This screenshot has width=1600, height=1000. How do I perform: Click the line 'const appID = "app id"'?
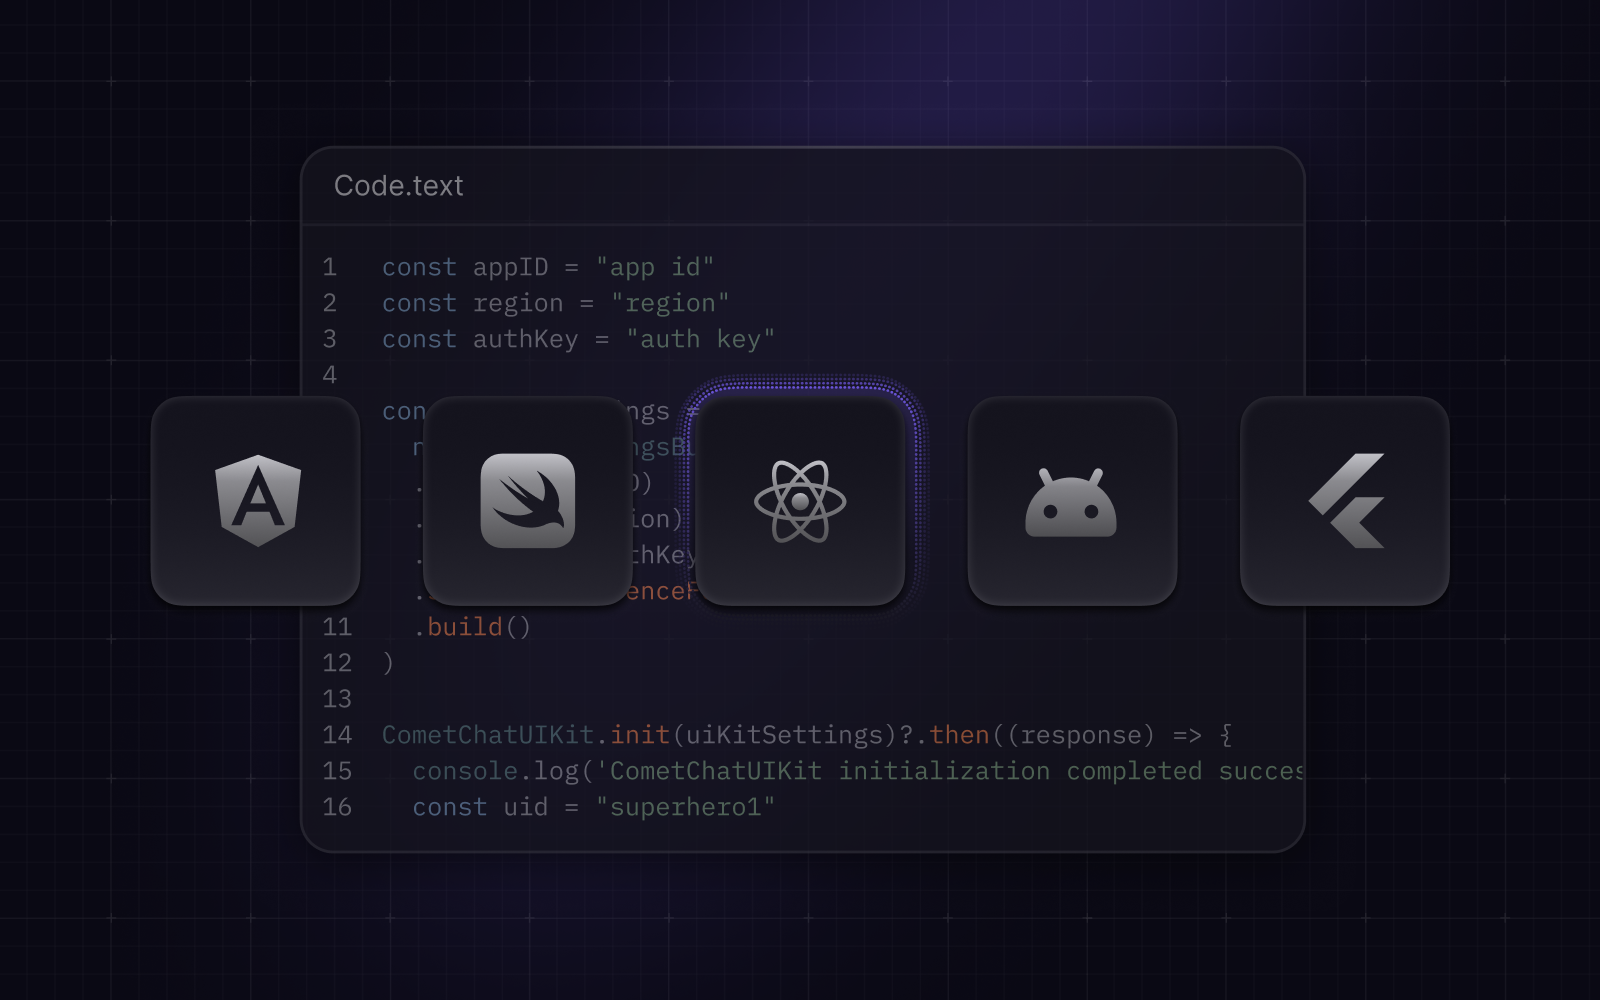coord(548,267)
